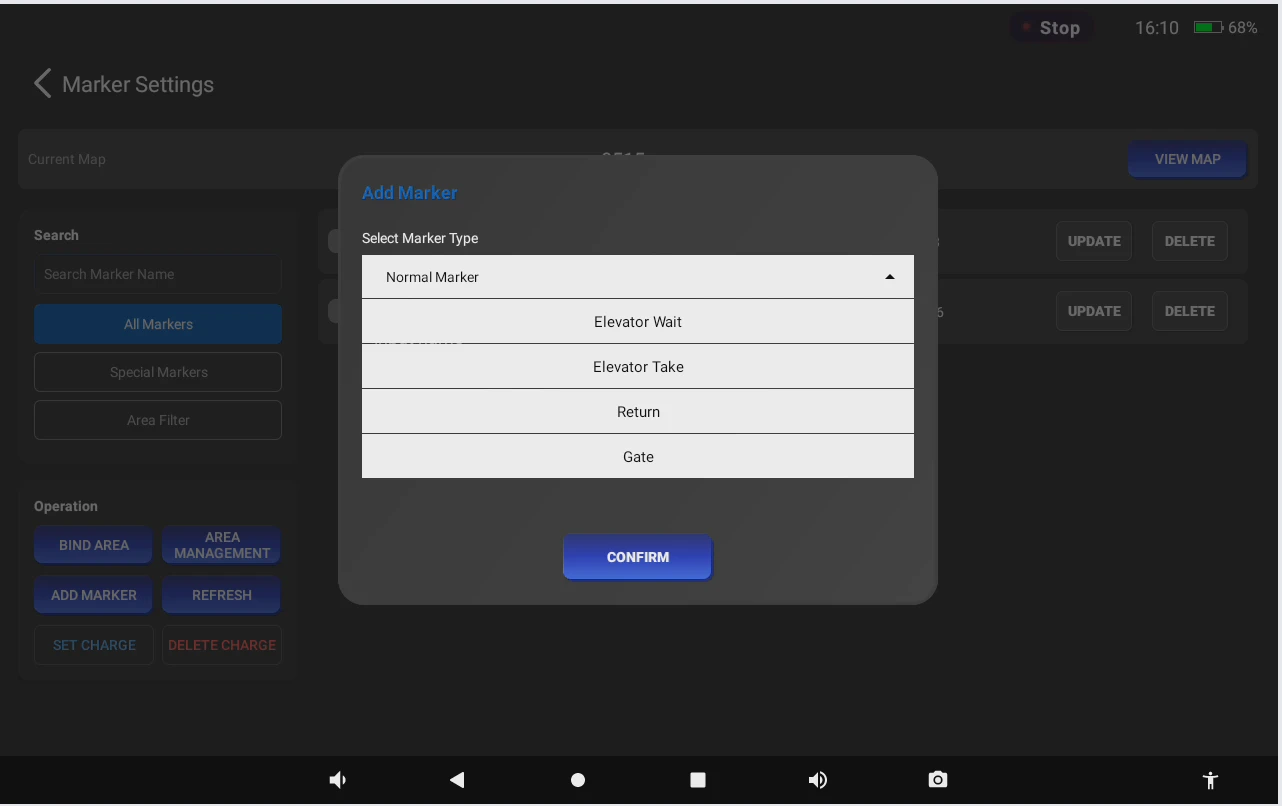The height and width of the screenshot is (806, 1282).
Task: Confirm the Add Marker dialog
Action: point(638,557)
